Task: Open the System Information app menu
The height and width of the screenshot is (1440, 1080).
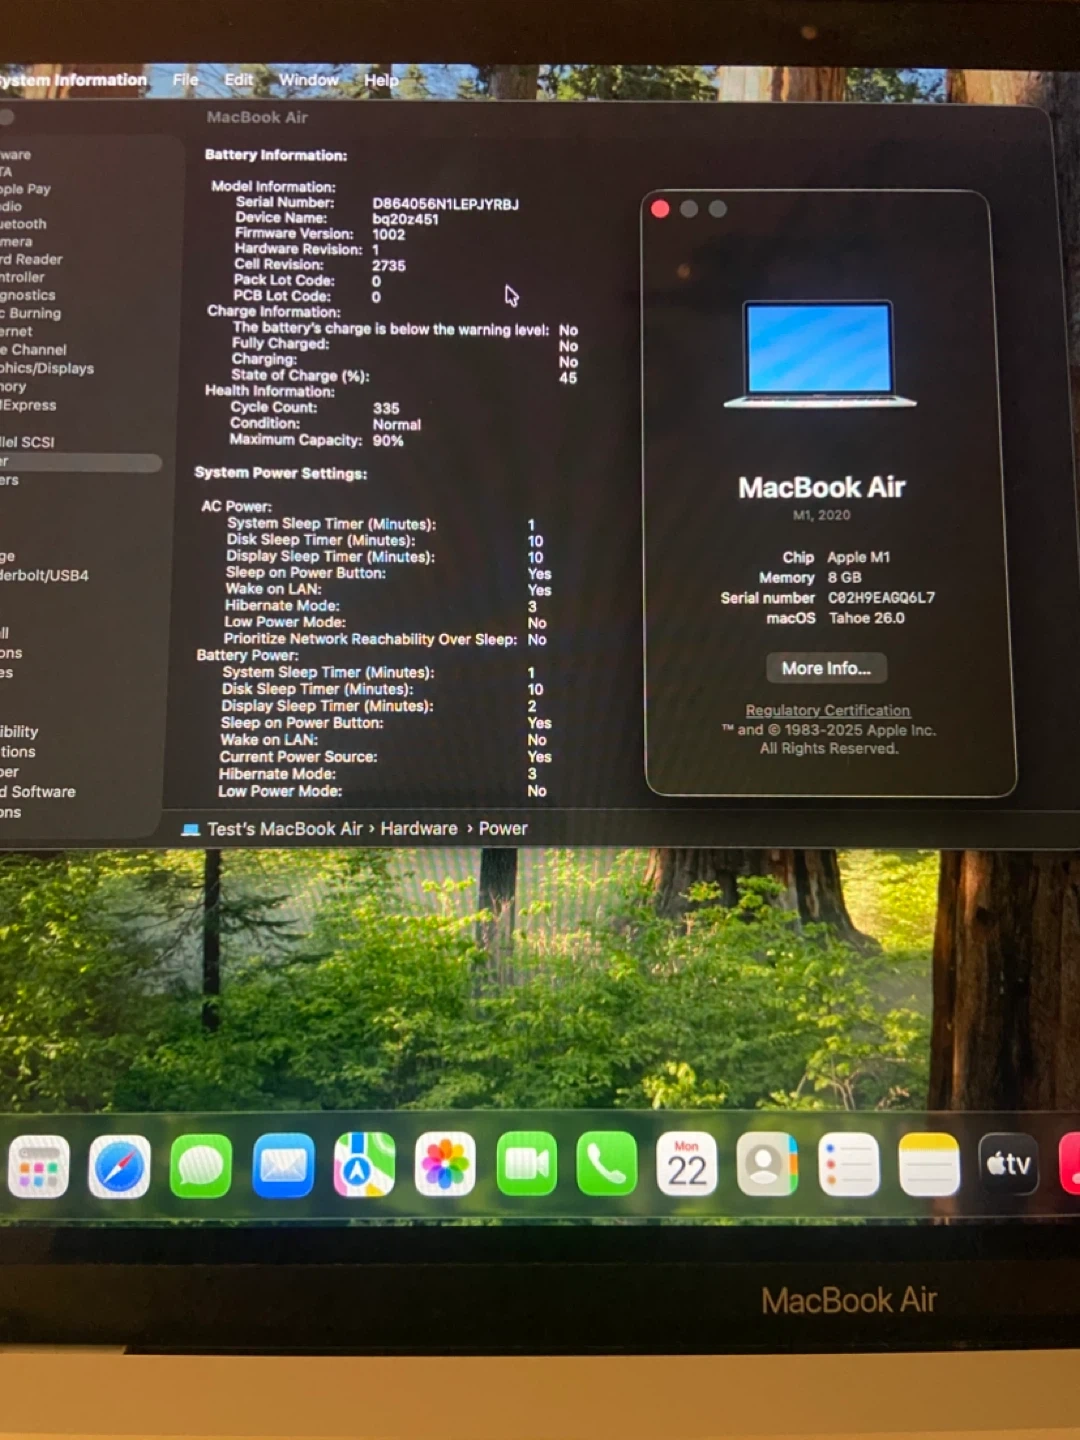Action: tap(73, 80)
